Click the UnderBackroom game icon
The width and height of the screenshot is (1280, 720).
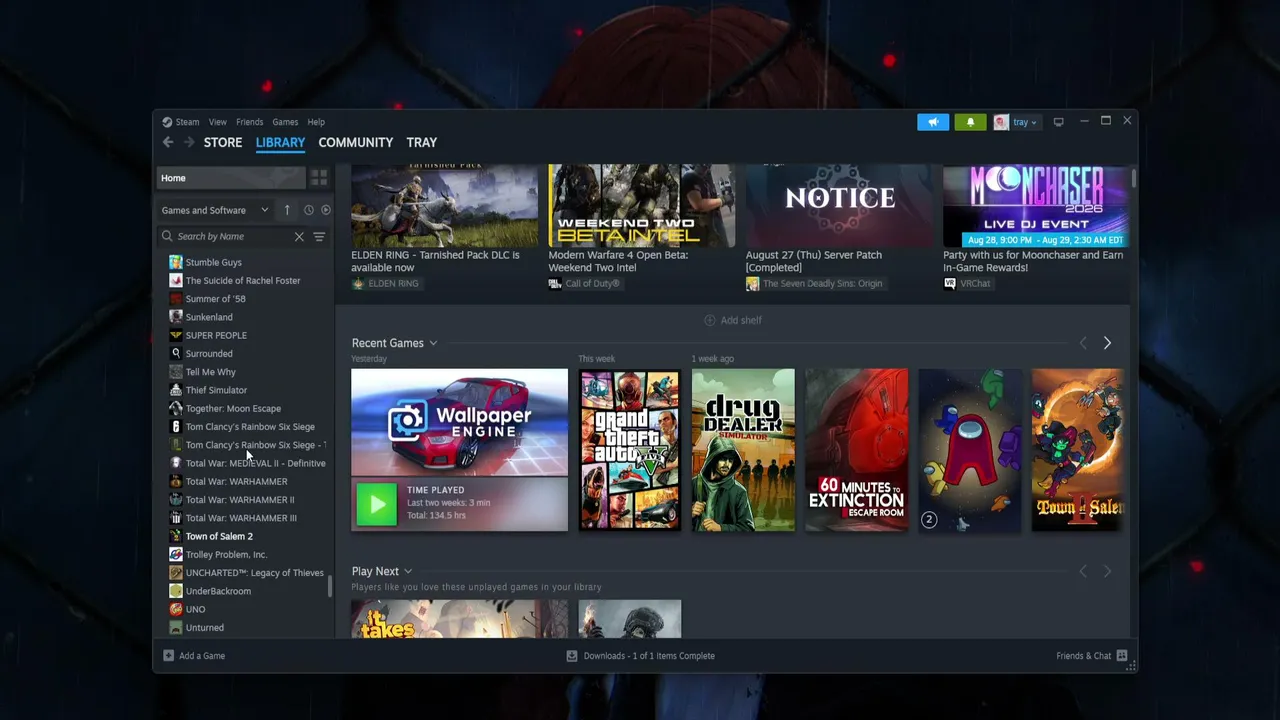point(176,591)
